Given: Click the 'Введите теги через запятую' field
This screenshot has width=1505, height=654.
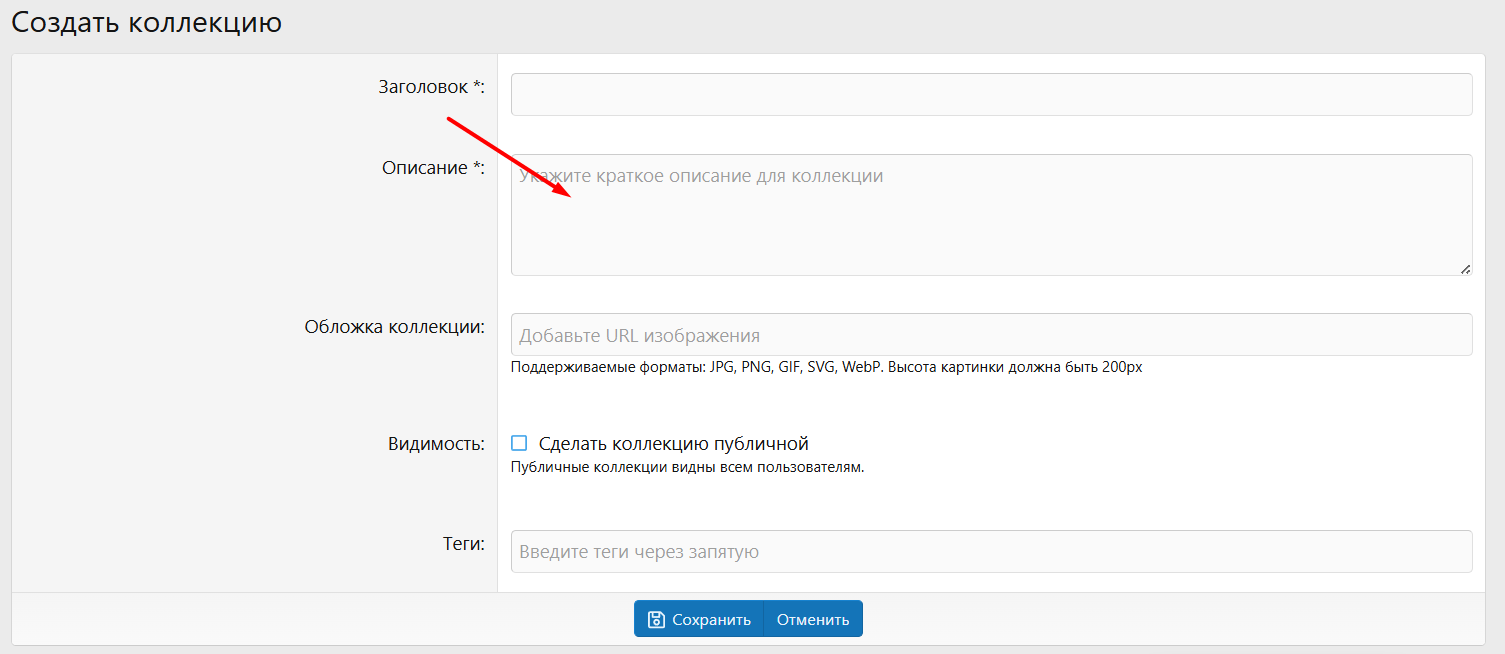Looking at the screenshot, I should pos(990,551).
